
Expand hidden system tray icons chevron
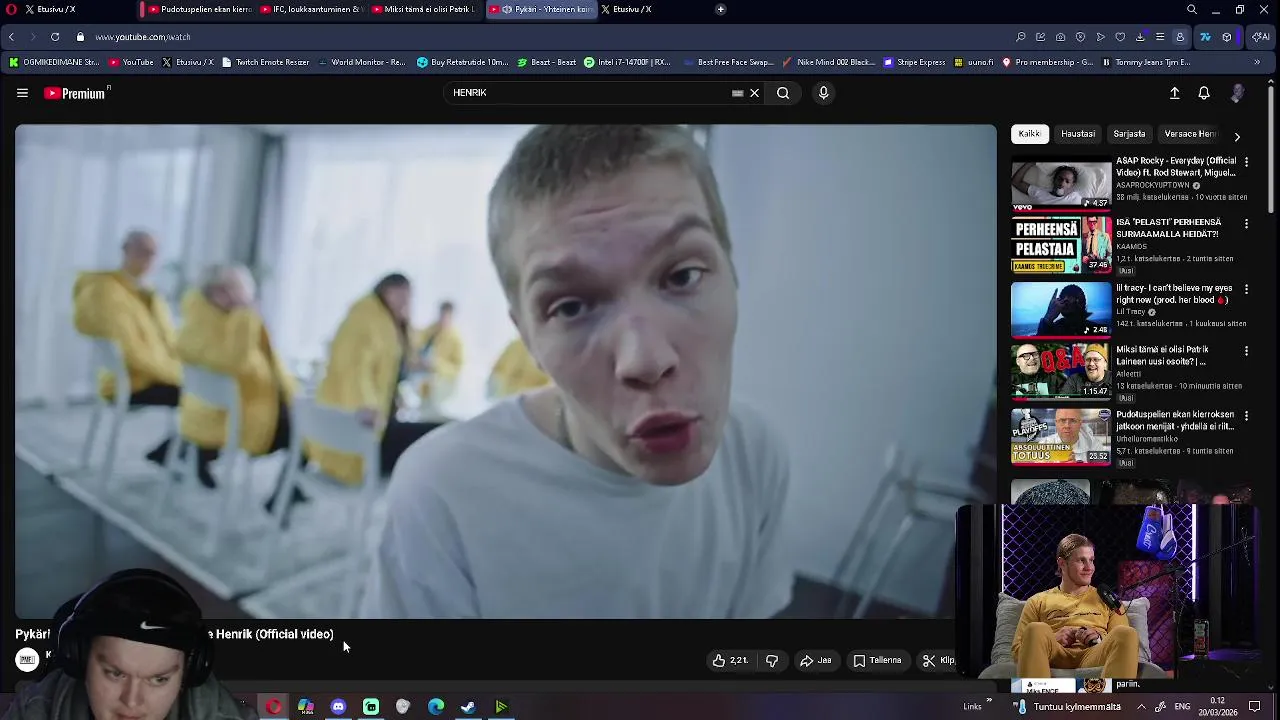tap(1141, 707)
